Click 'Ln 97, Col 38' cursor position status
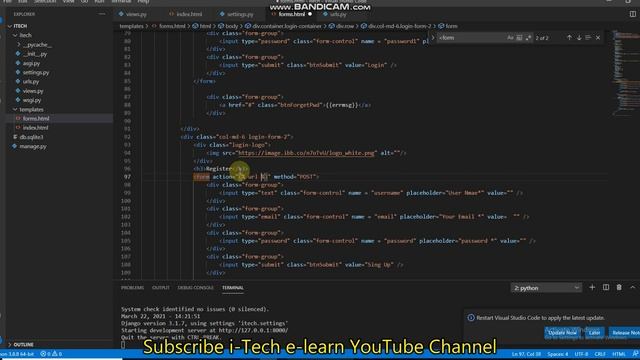640x360 pixels. coord(526,354)
